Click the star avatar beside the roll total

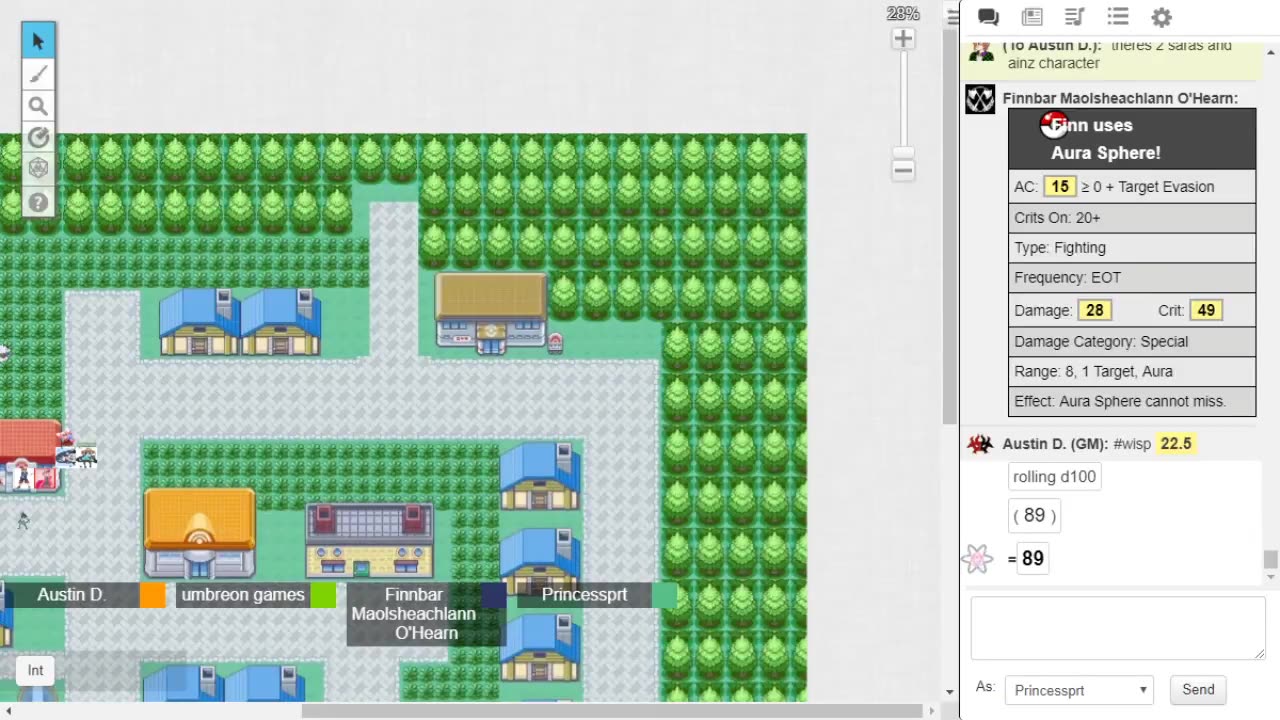click(978, 558)
